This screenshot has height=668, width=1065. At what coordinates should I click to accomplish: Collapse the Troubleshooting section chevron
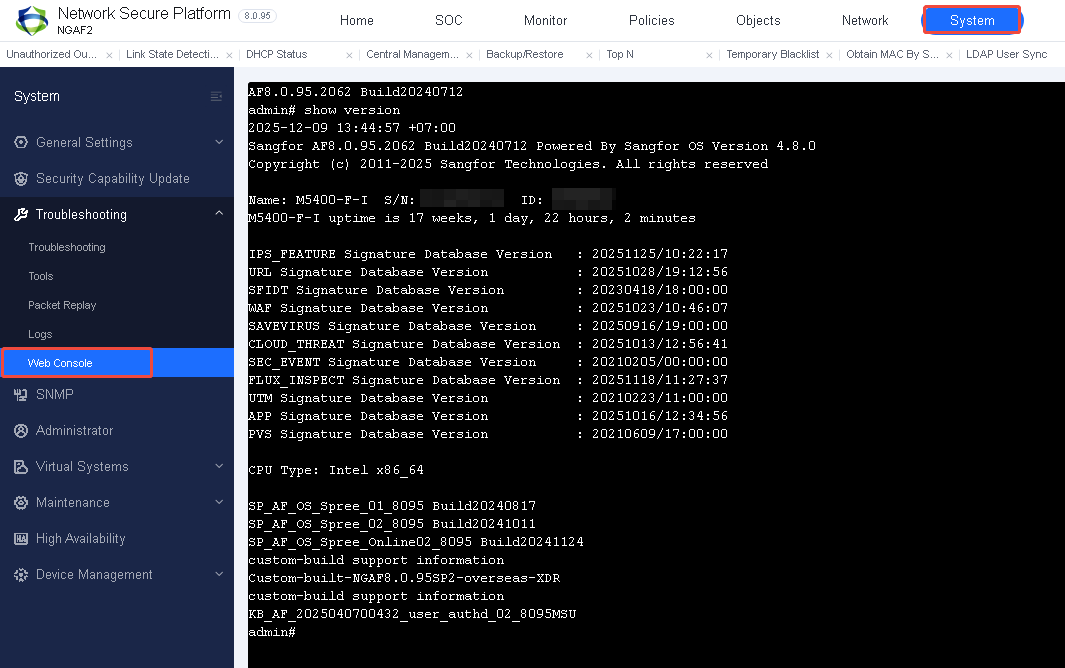point(219,213)
